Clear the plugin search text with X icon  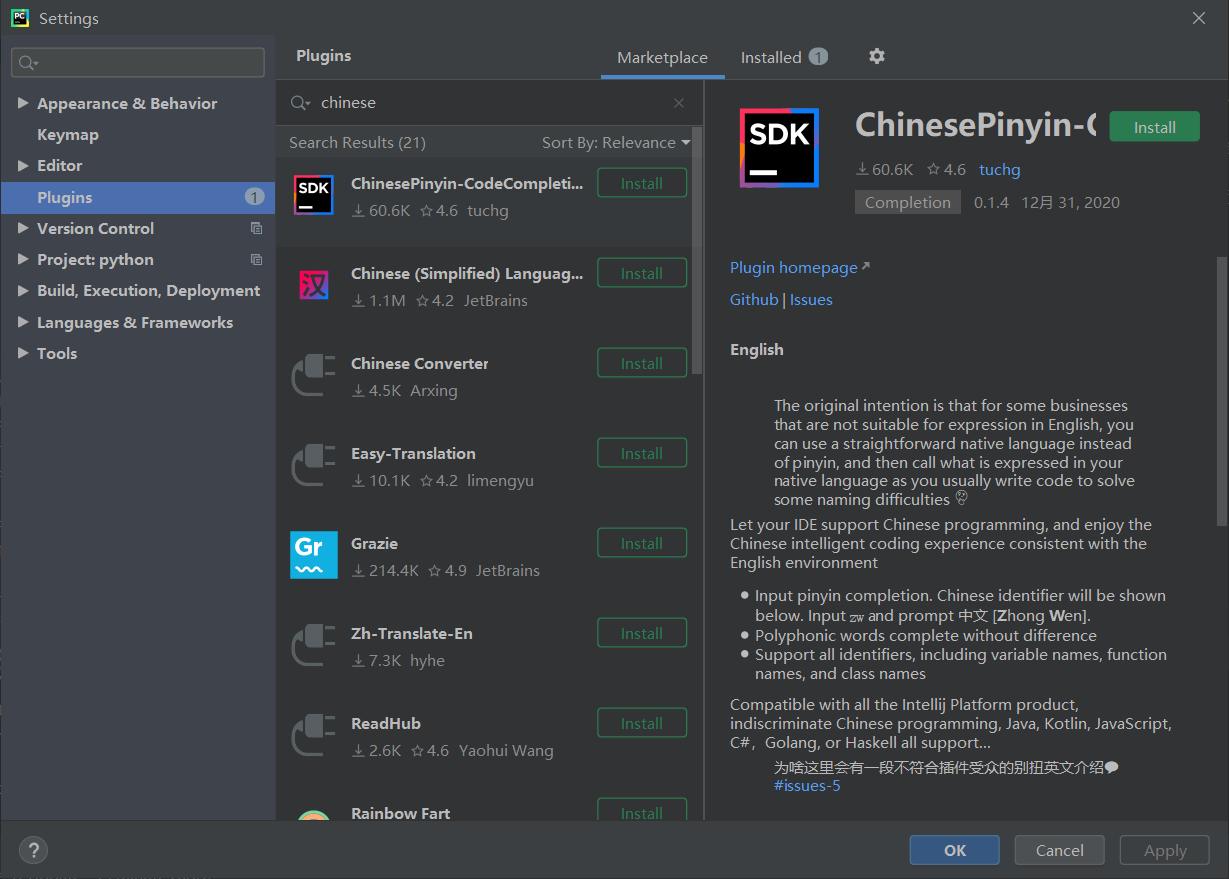pos(679,103)
